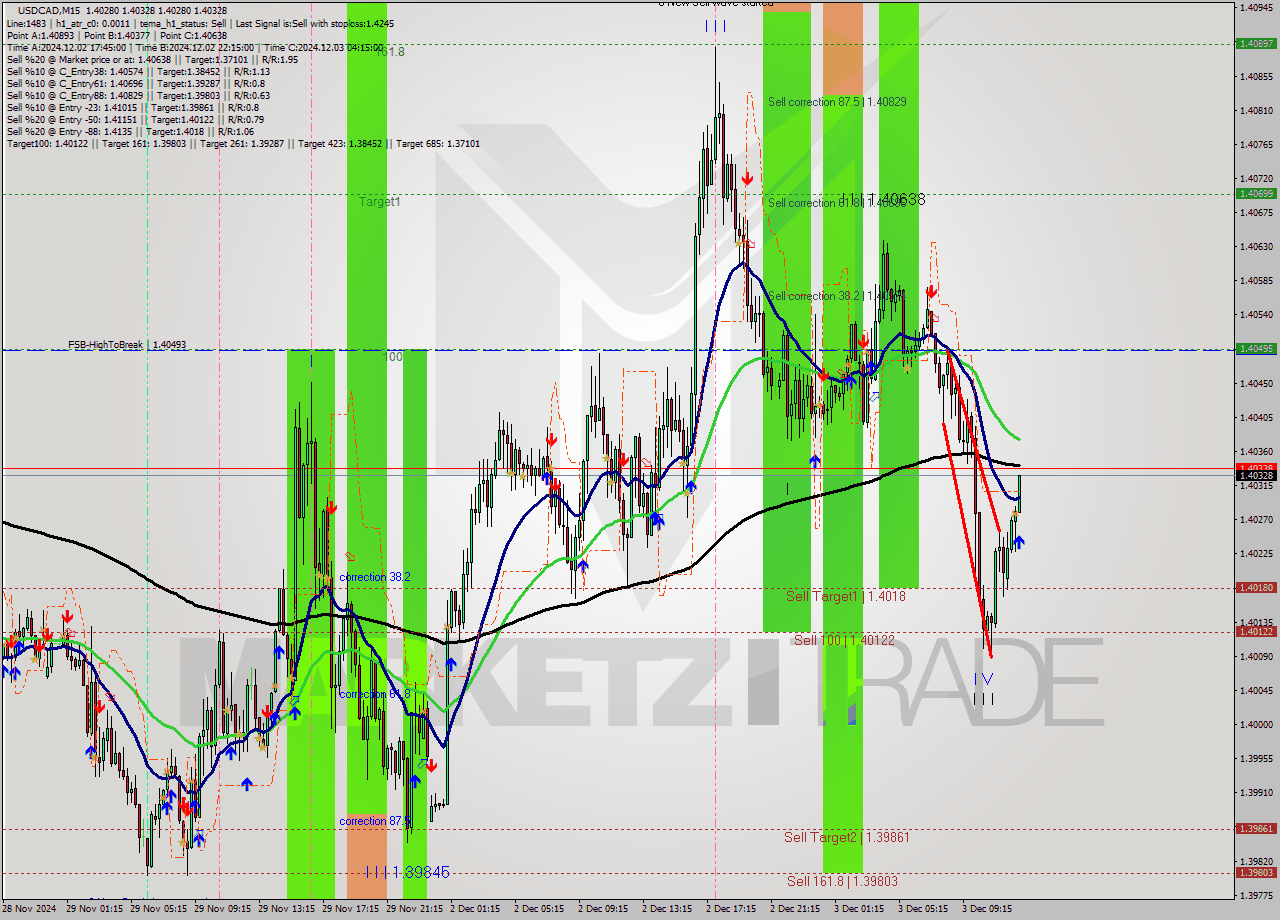Click the red 1.39803 price tag
This screenshot has width=1280, height=920.
[1255, 873]
